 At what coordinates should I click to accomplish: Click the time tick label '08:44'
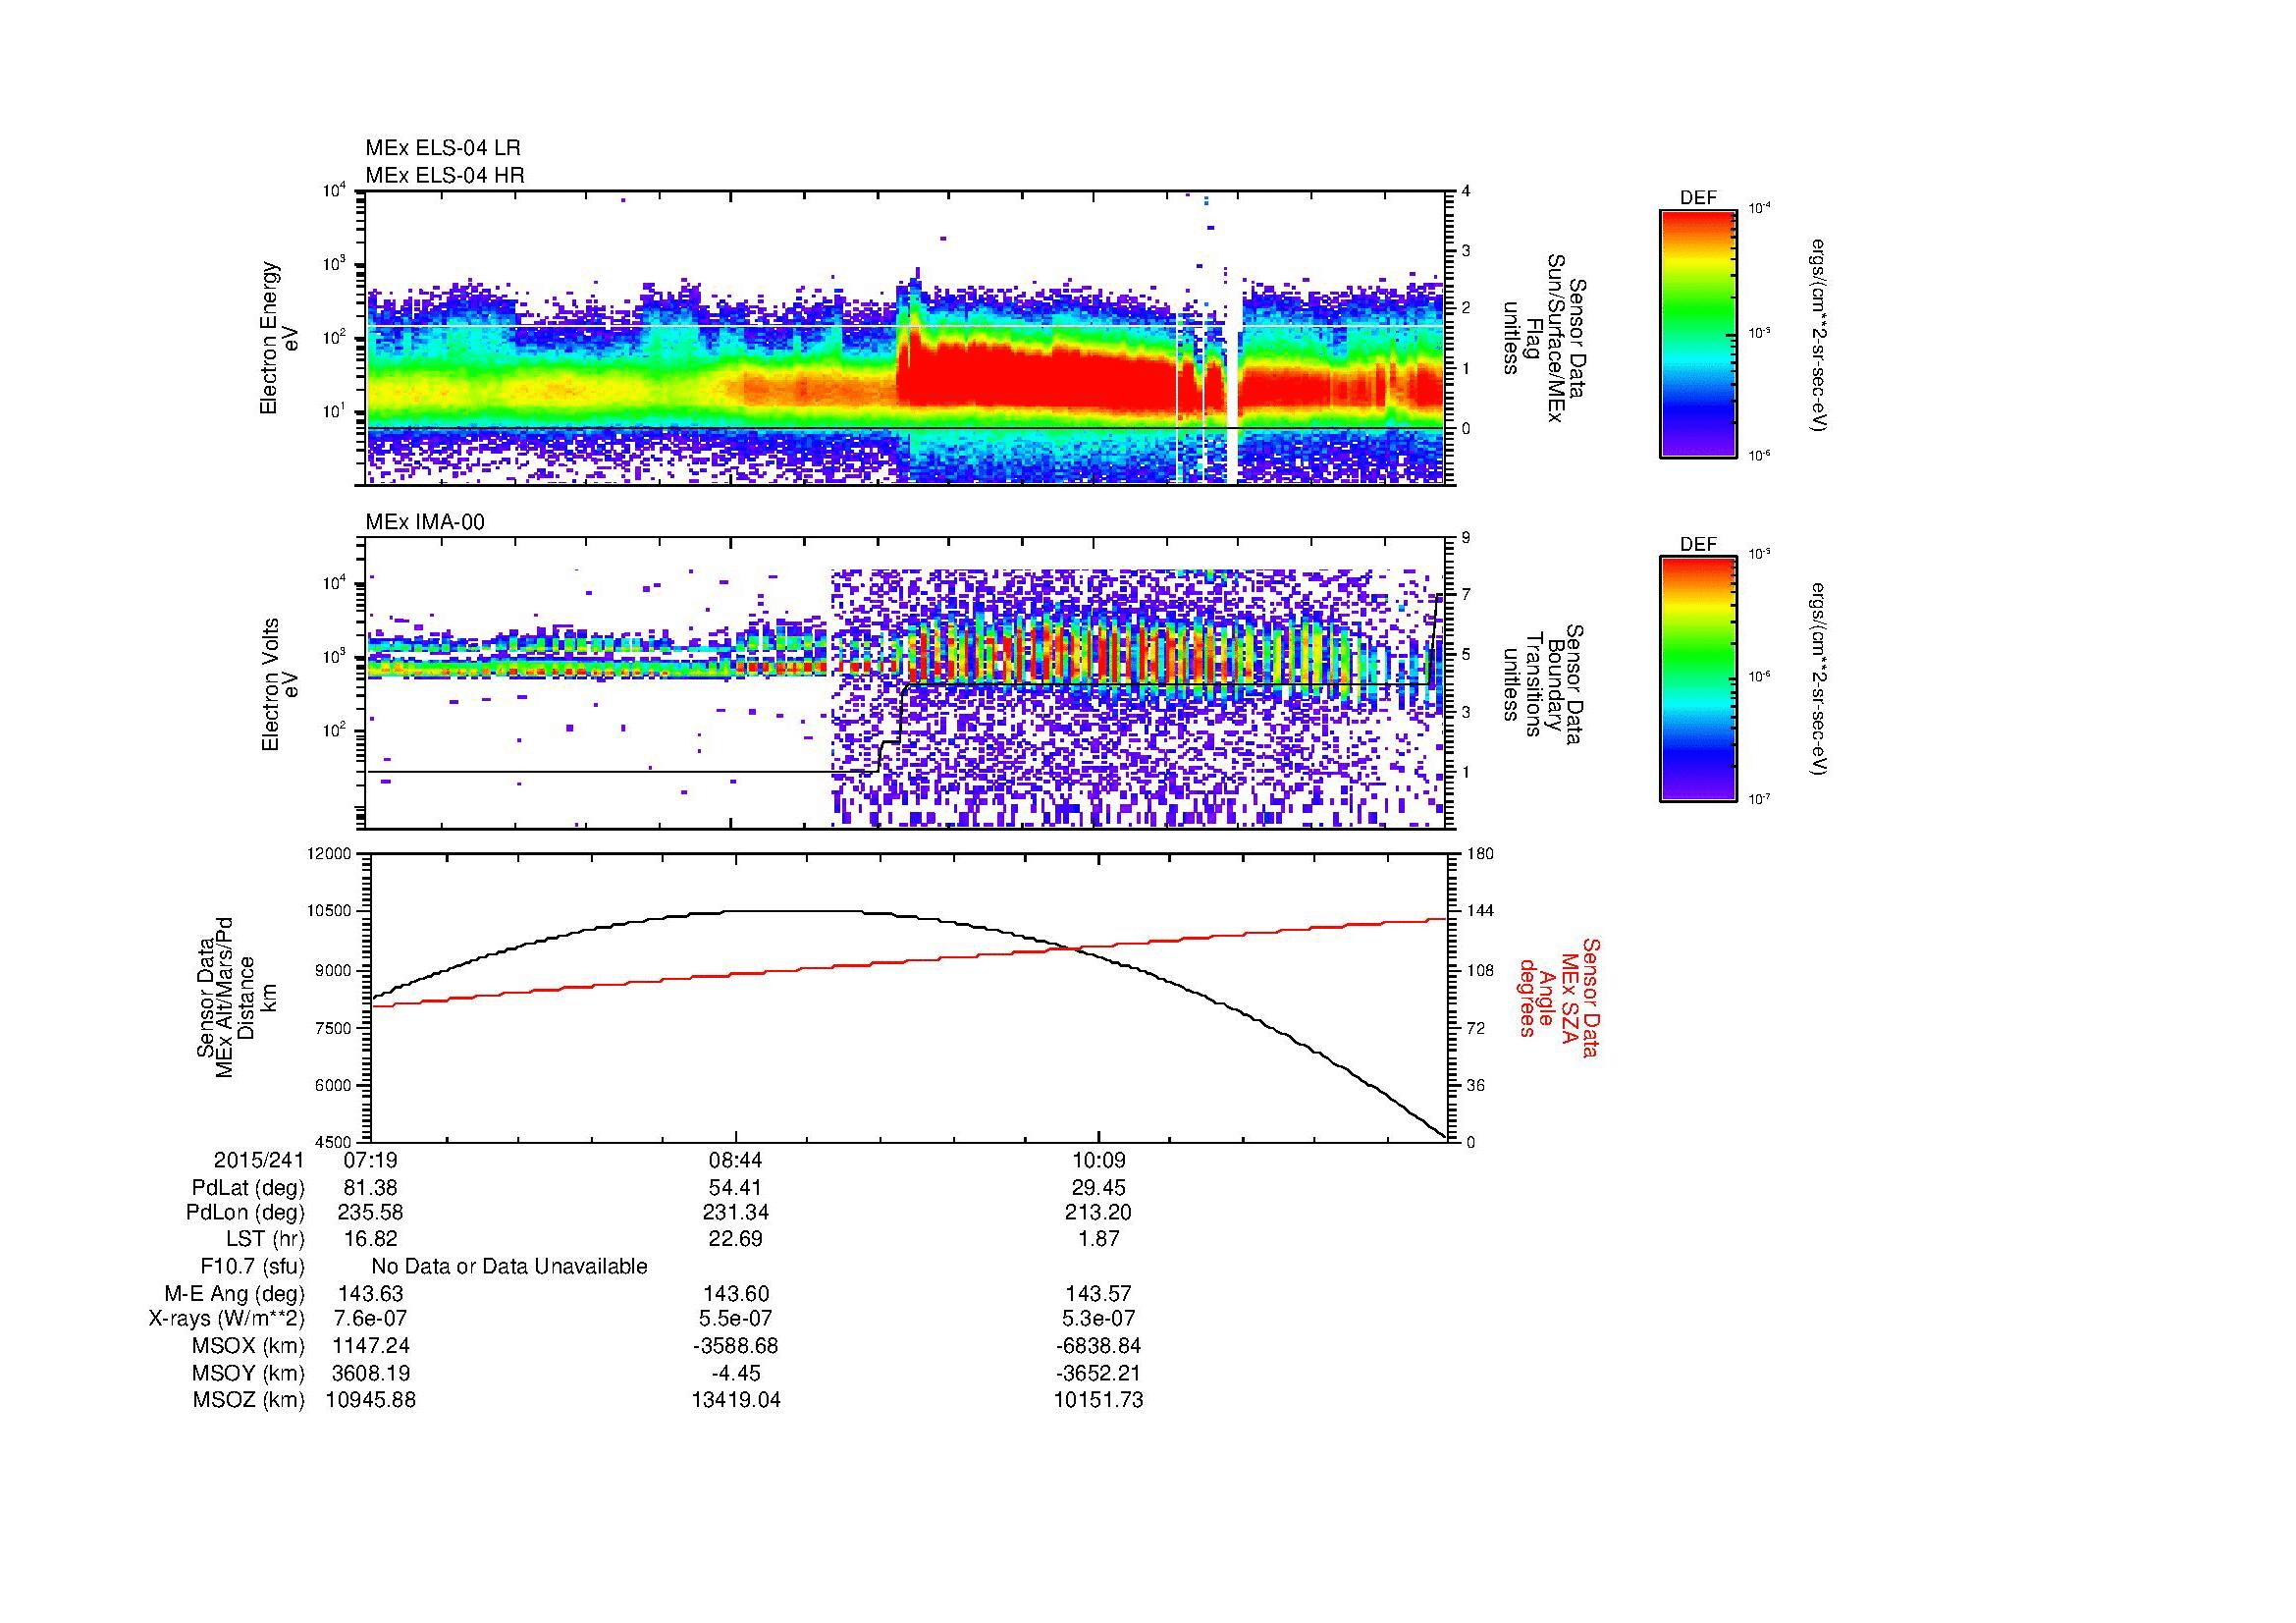(735, 1160)
